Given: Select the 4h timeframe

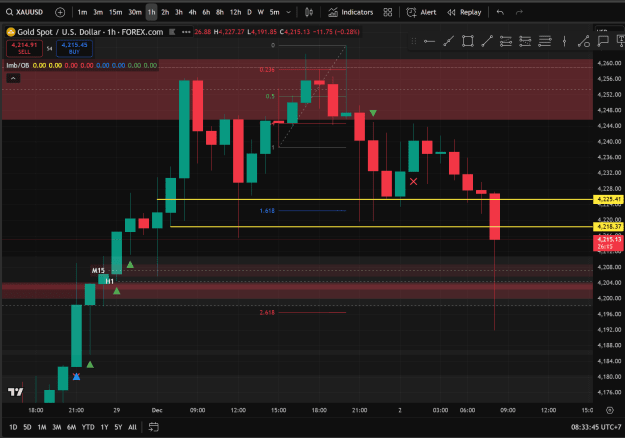Looking at the screenshot, I should coord(192,12).
